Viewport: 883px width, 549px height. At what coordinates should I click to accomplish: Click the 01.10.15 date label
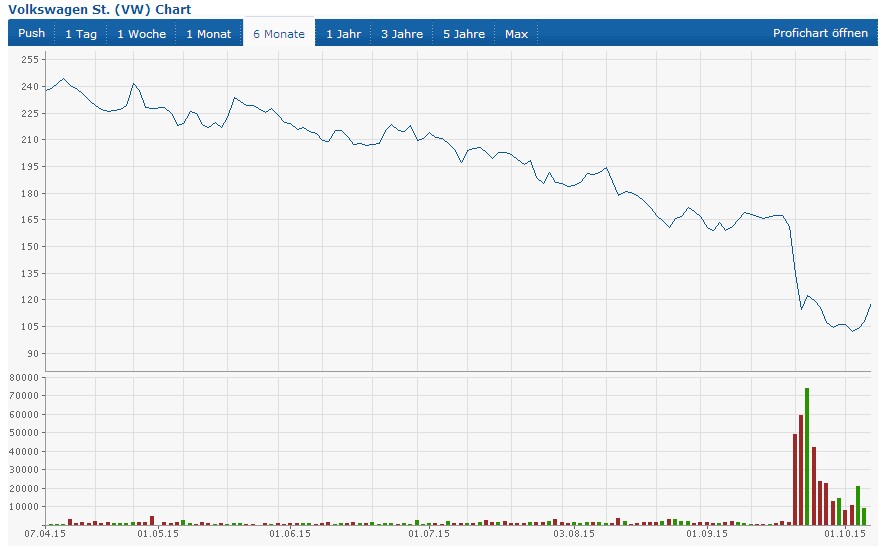(x=845, y=533)
